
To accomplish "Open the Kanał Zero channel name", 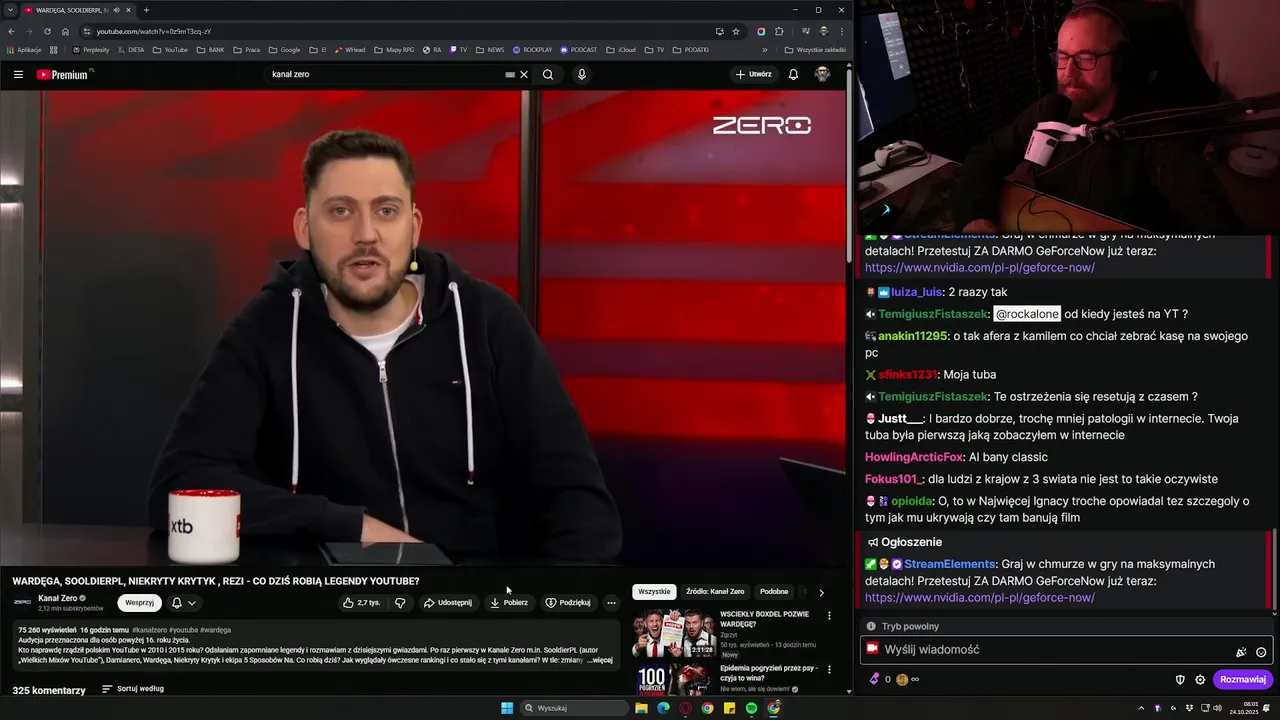I will pyautogui.click(x=58, y=598).
